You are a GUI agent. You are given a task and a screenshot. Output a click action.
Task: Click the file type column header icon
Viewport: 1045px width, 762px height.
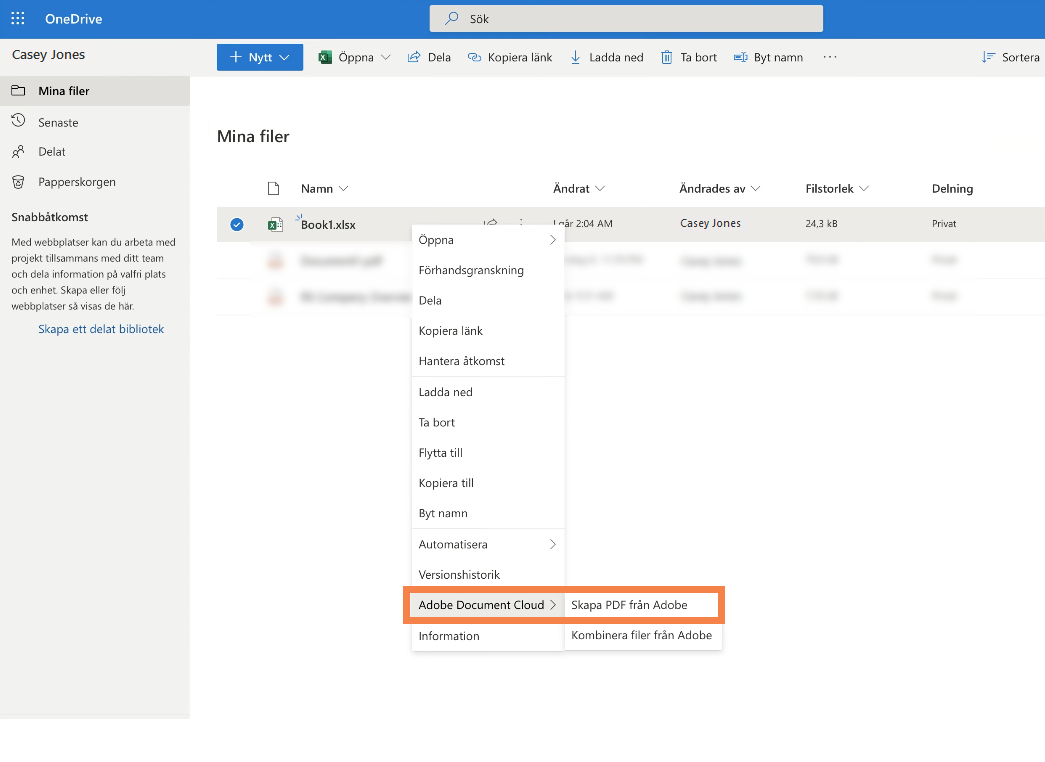click(x=273, y=189)
